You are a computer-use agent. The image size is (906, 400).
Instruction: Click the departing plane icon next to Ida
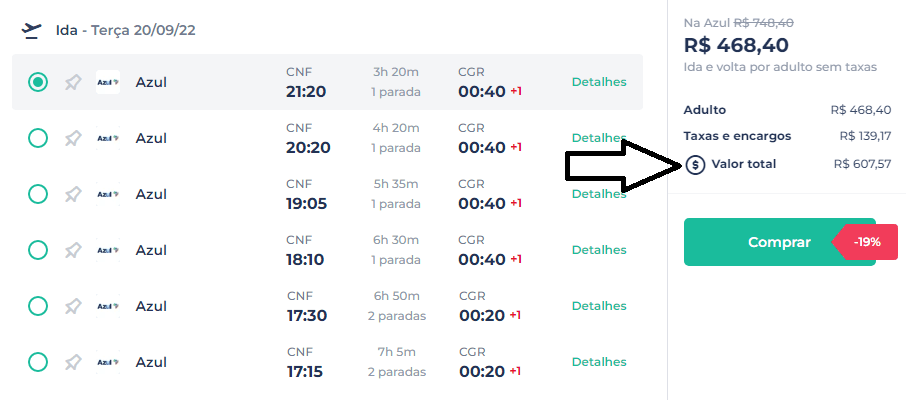[x=32, y=30]
